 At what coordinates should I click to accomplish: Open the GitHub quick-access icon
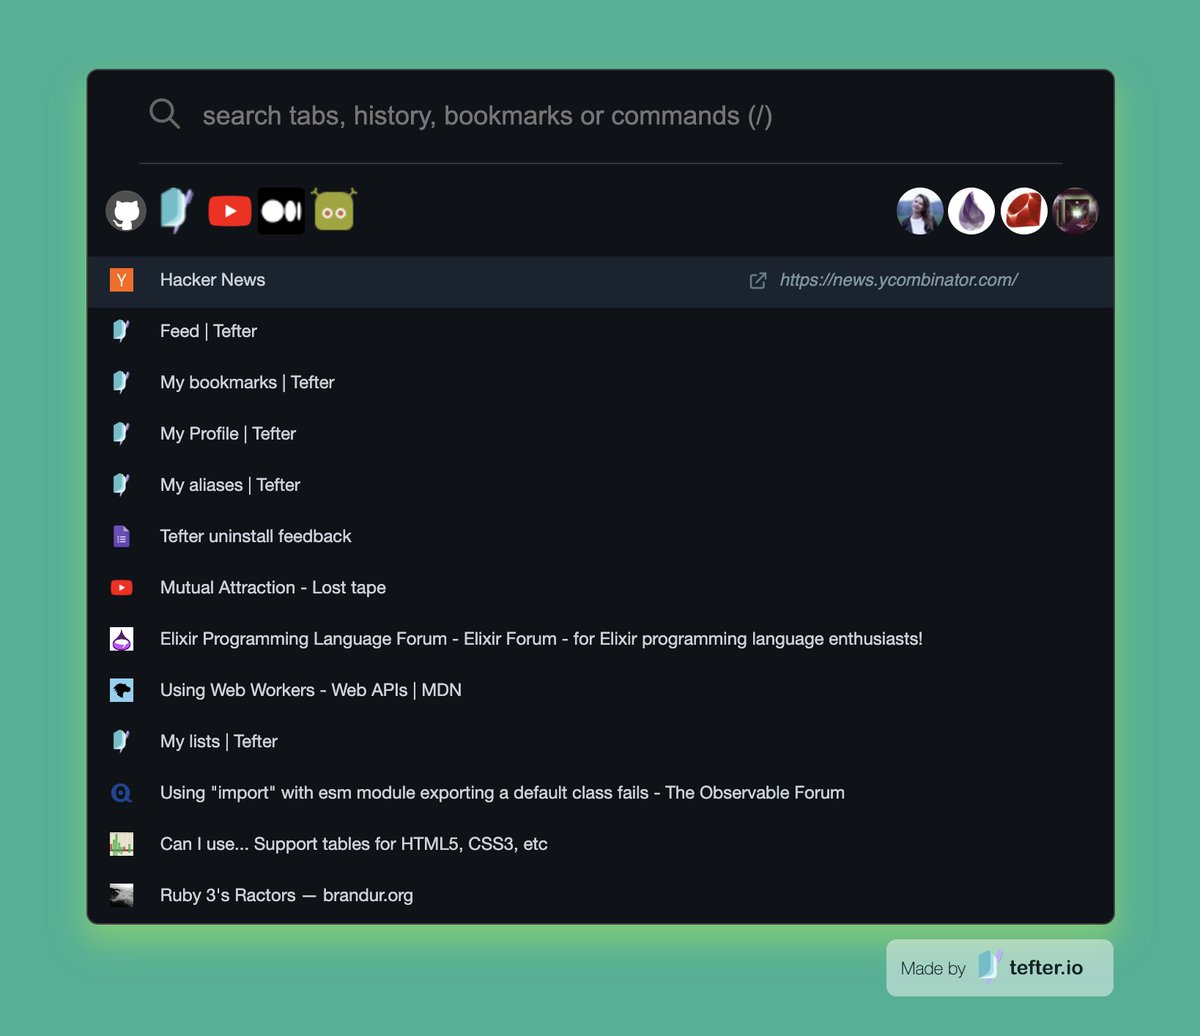[125, 210]
